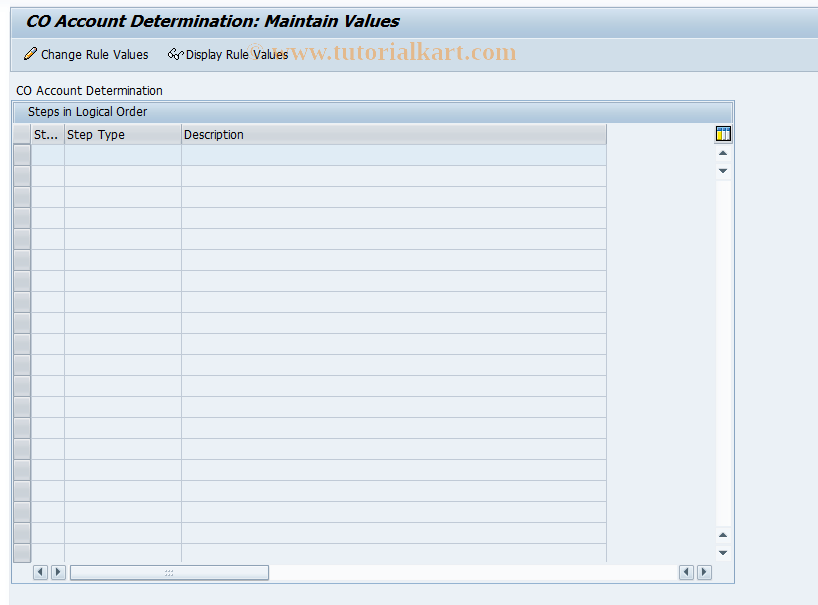
Task: Select the third row selector cell
Action: [21, 195]
